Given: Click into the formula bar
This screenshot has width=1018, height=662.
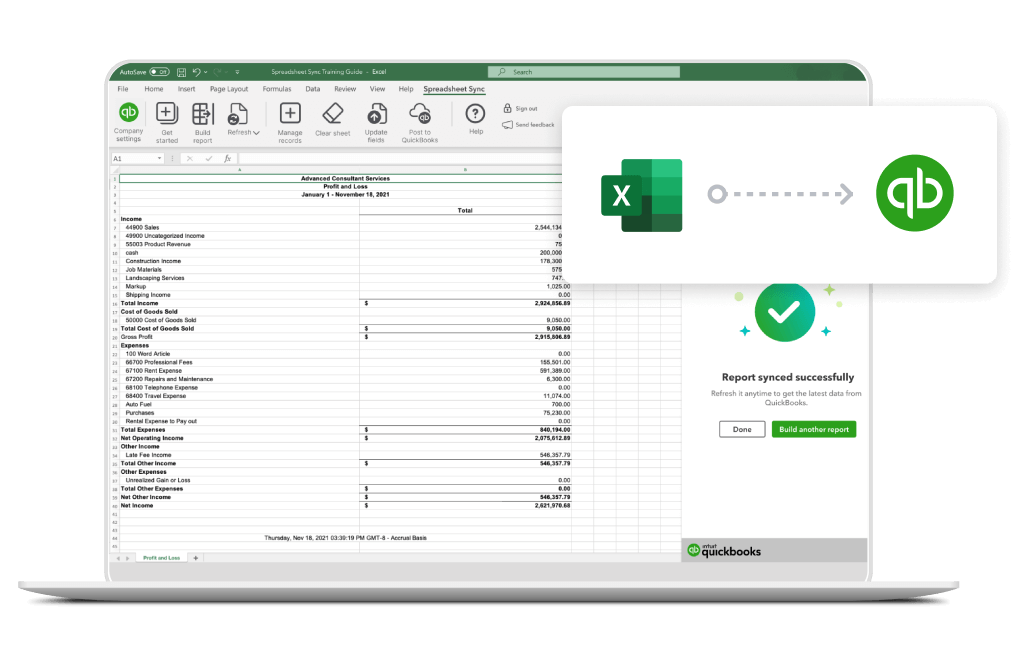Looking at the screenshot, I should click(x=399, y=158).
